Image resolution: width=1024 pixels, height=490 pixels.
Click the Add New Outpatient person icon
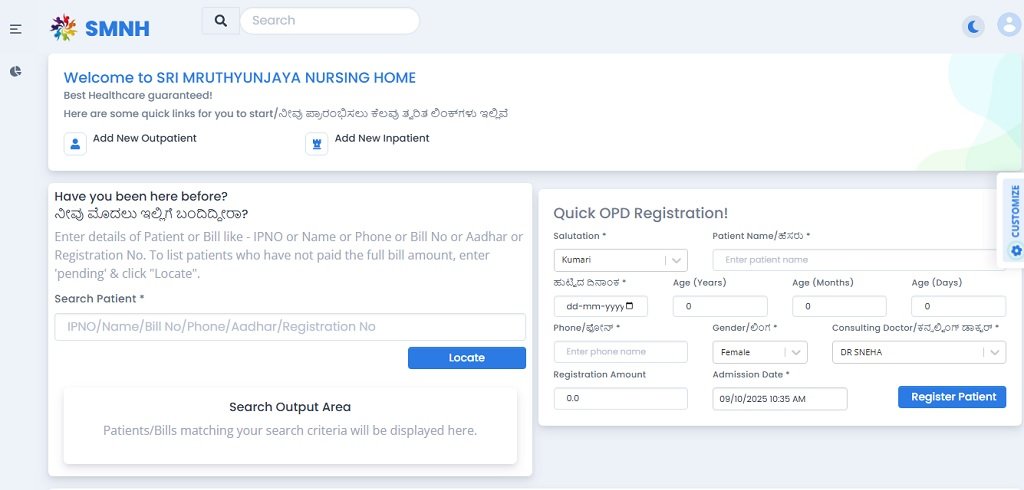click(x=75, y=143)
